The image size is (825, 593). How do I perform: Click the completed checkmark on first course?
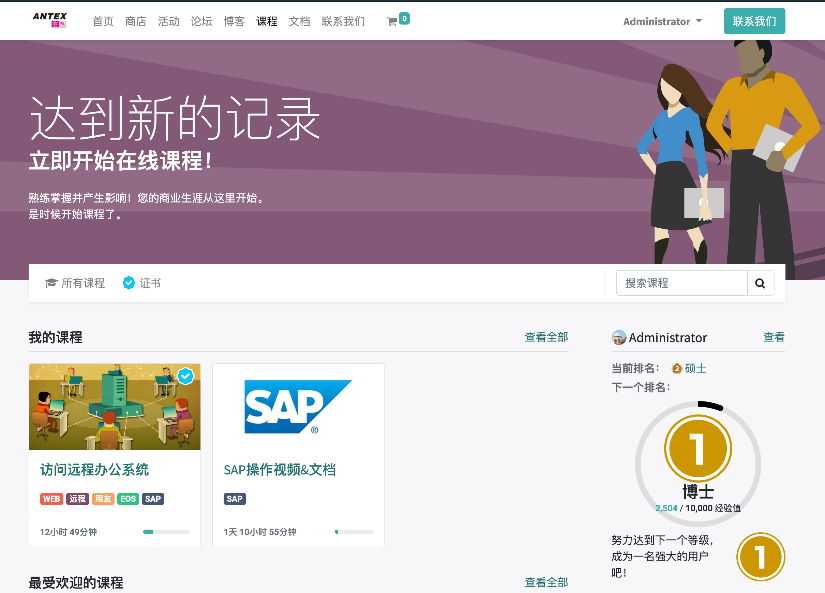pos(185,376)
